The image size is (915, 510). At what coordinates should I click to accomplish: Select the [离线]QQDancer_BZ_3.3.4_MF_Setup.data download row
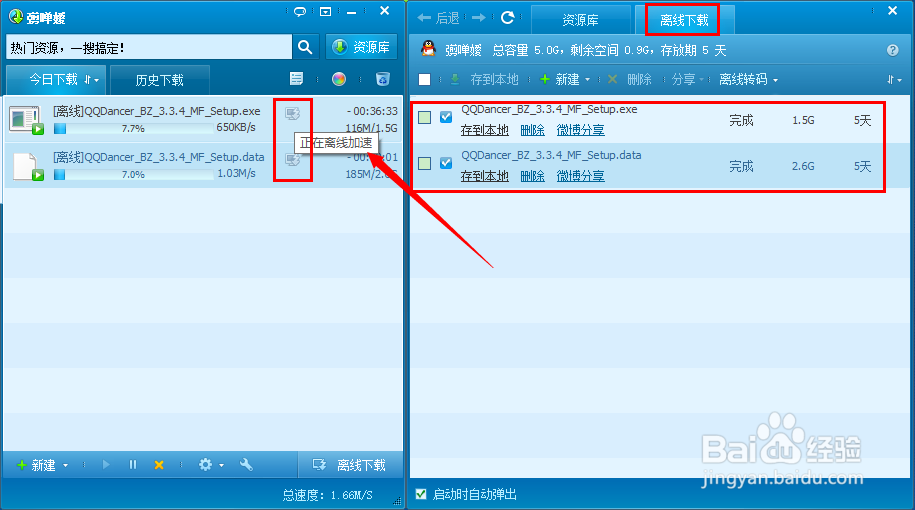click(x=203, y=165)
